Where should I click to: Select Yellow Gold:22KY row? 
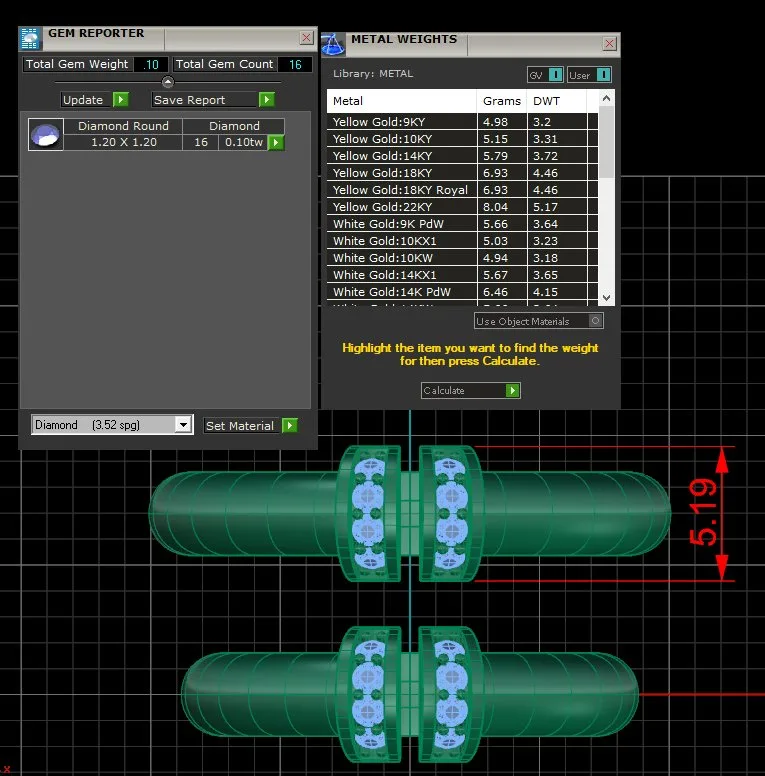pos(462,207)
